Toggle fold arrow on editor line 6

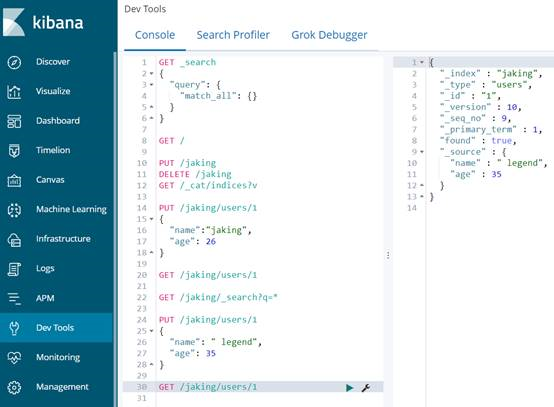[x=152, y=118]
